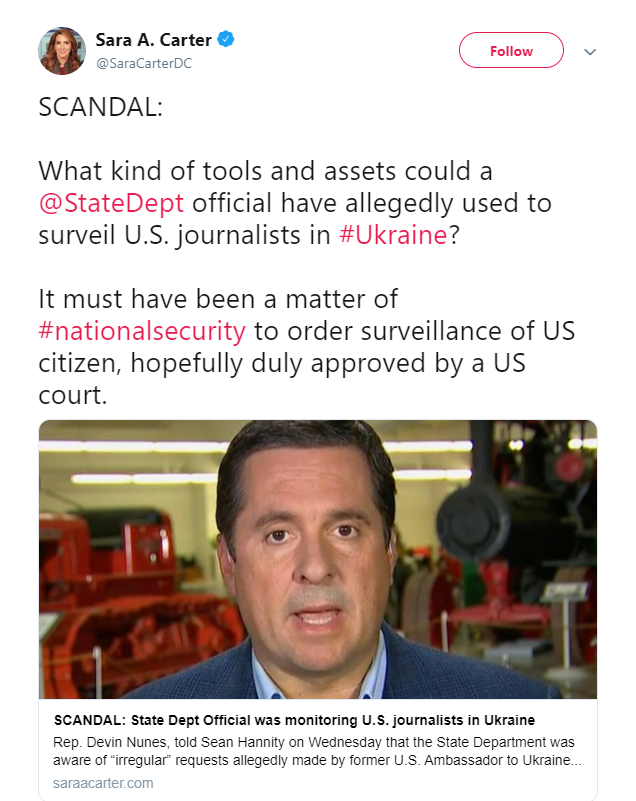
Task: Click the word court. ending the tweet
Action: (x=73, y=395)
